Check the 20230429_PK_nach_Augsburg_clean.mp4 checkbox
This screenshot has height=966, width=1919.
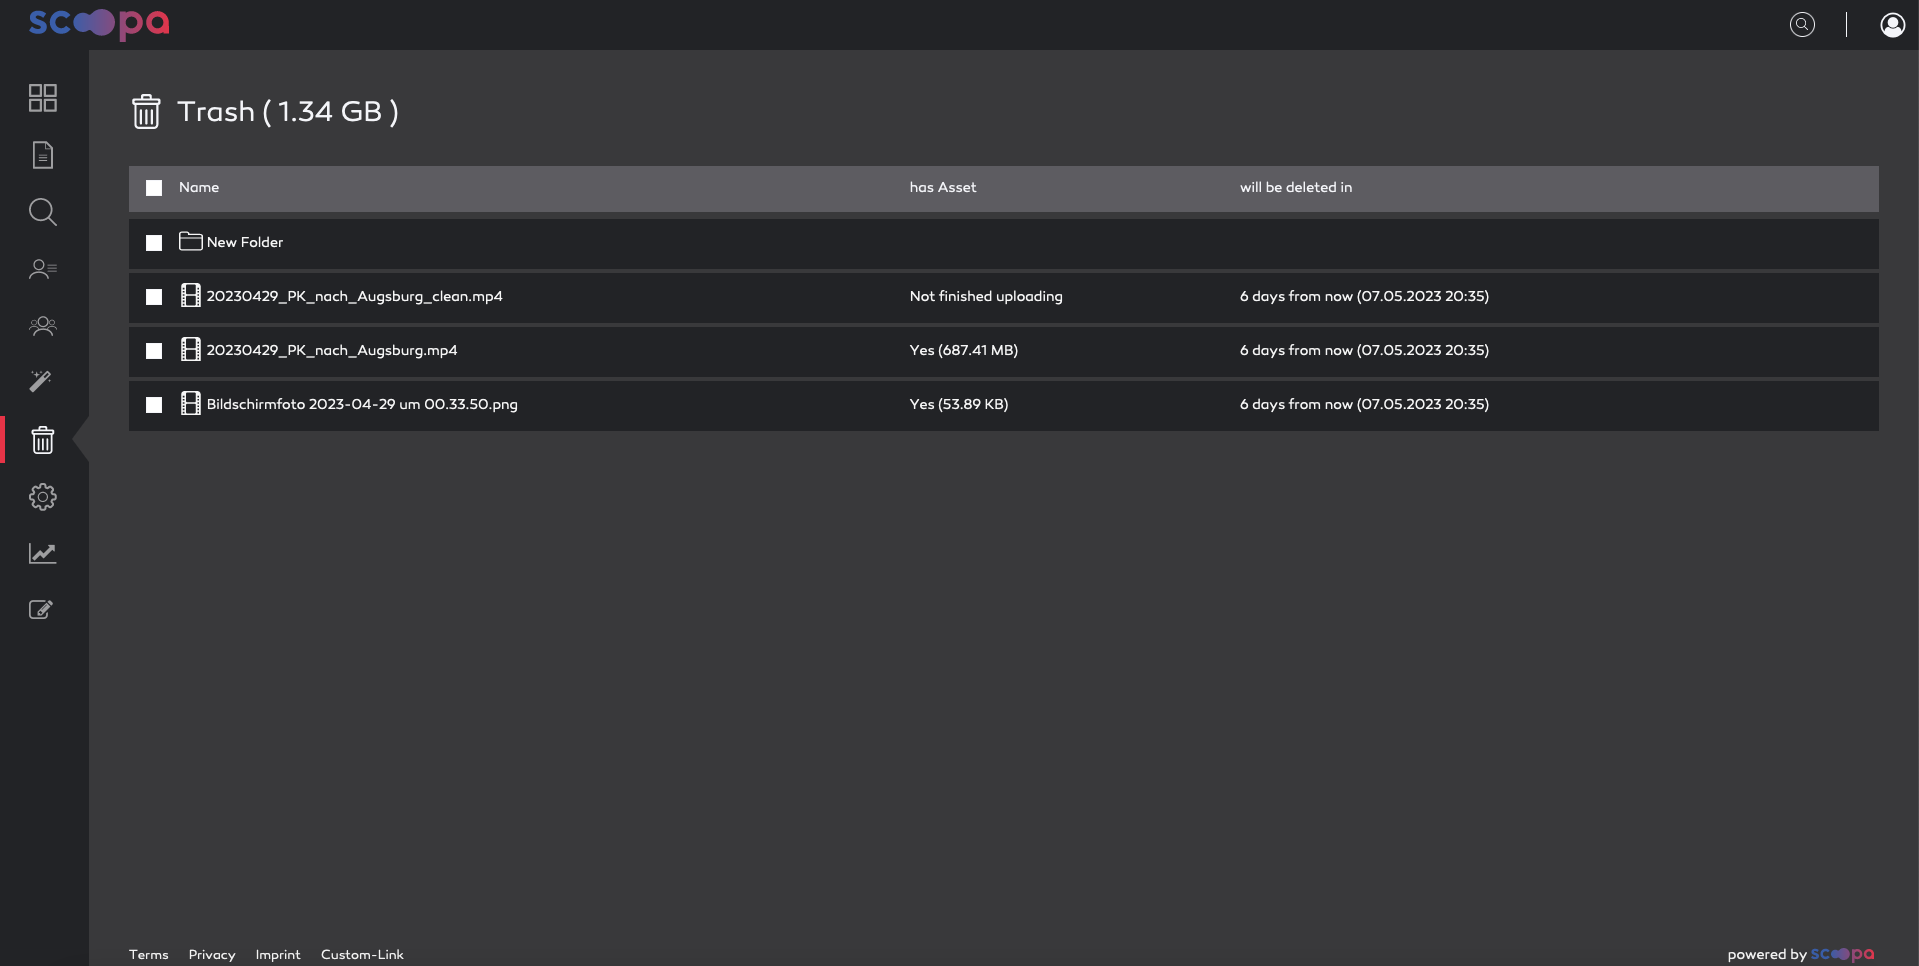click(x=154, y=297)
